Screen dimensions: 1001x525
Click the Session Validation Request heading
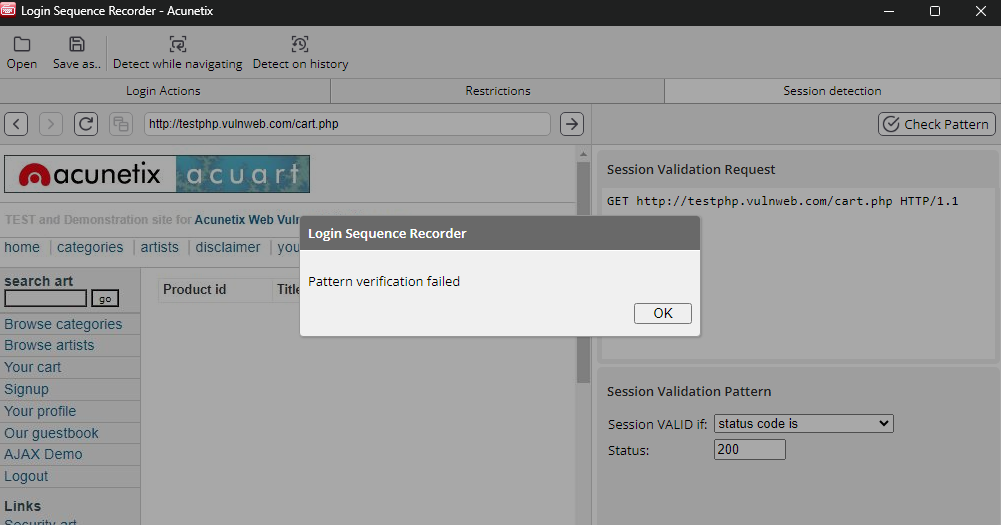[x=691, y=169]
